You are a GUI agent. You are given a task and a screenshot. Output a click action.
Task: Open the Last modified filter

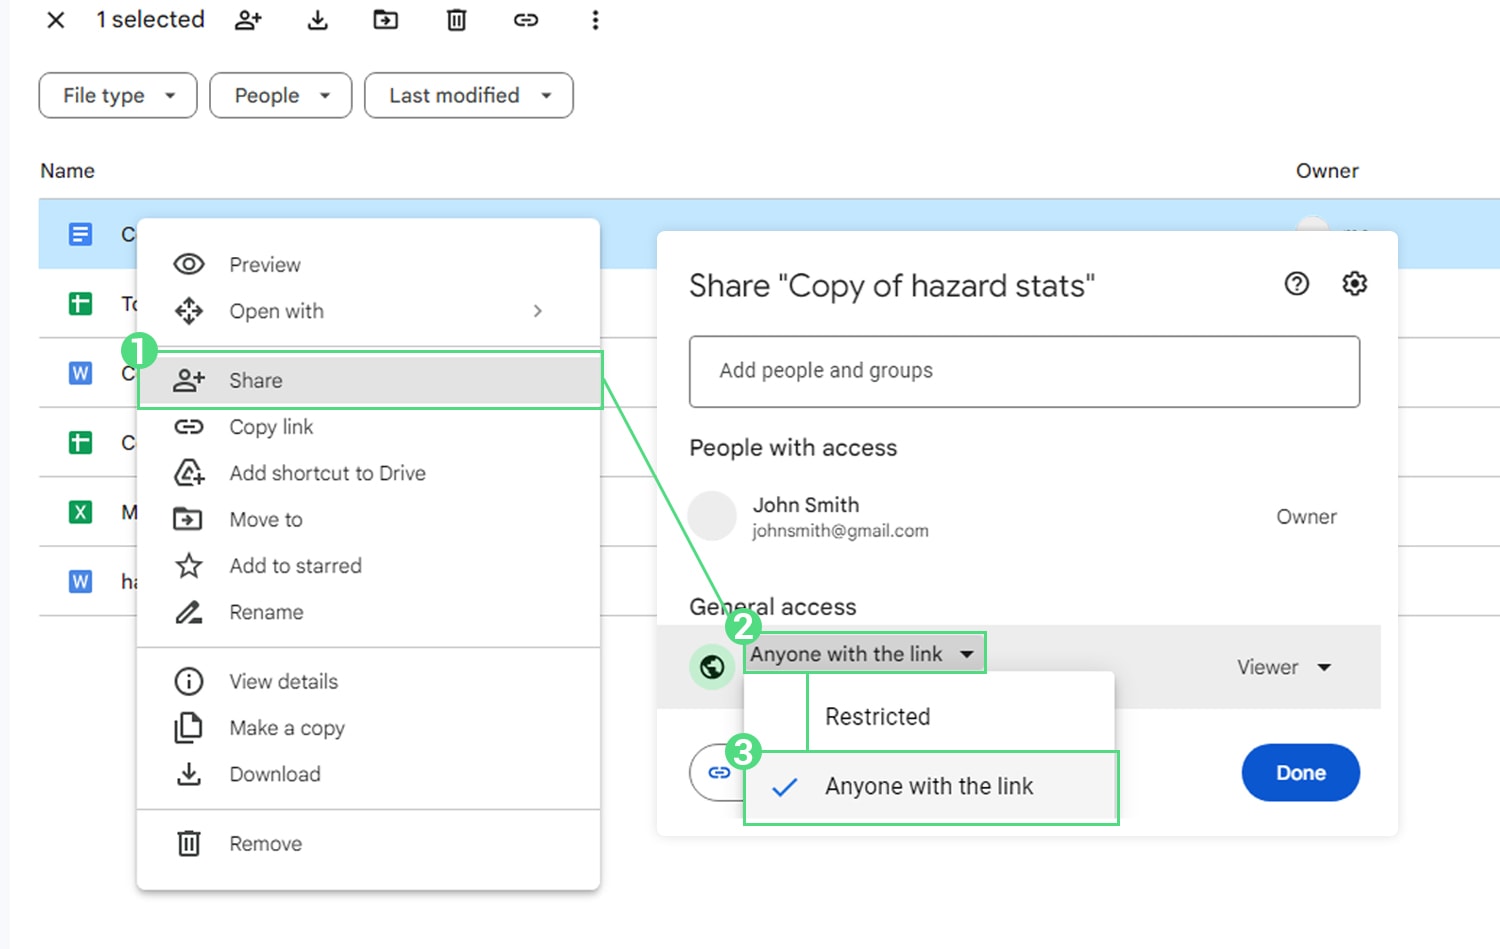pyautogui.click(x=468, y=95)
